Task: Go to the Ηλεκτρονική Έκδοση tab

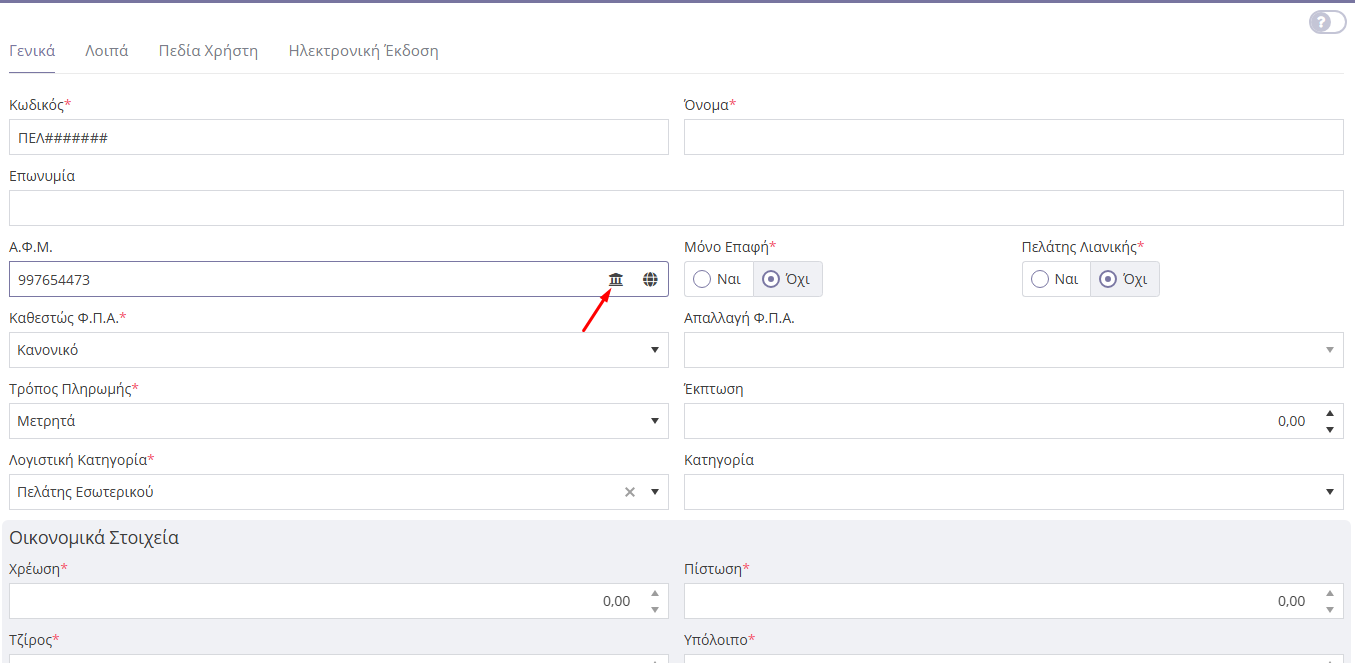Action: tap(363, 51)
